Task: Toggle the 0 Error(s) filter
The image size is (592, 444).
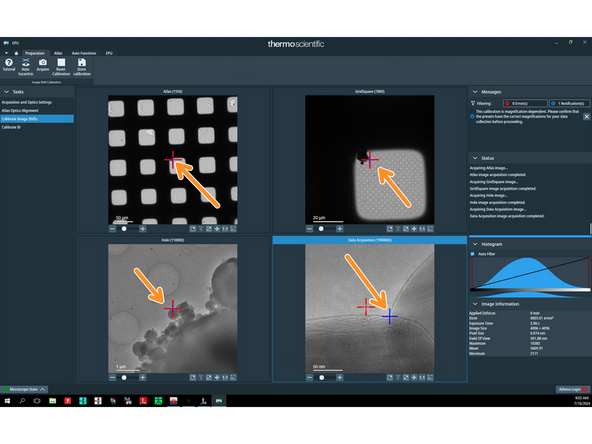Action: [x=525, y=103]
